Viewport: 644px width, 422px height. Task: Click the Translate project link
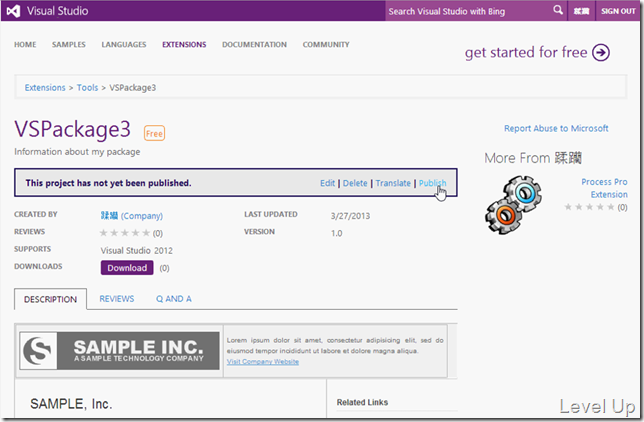393,183
